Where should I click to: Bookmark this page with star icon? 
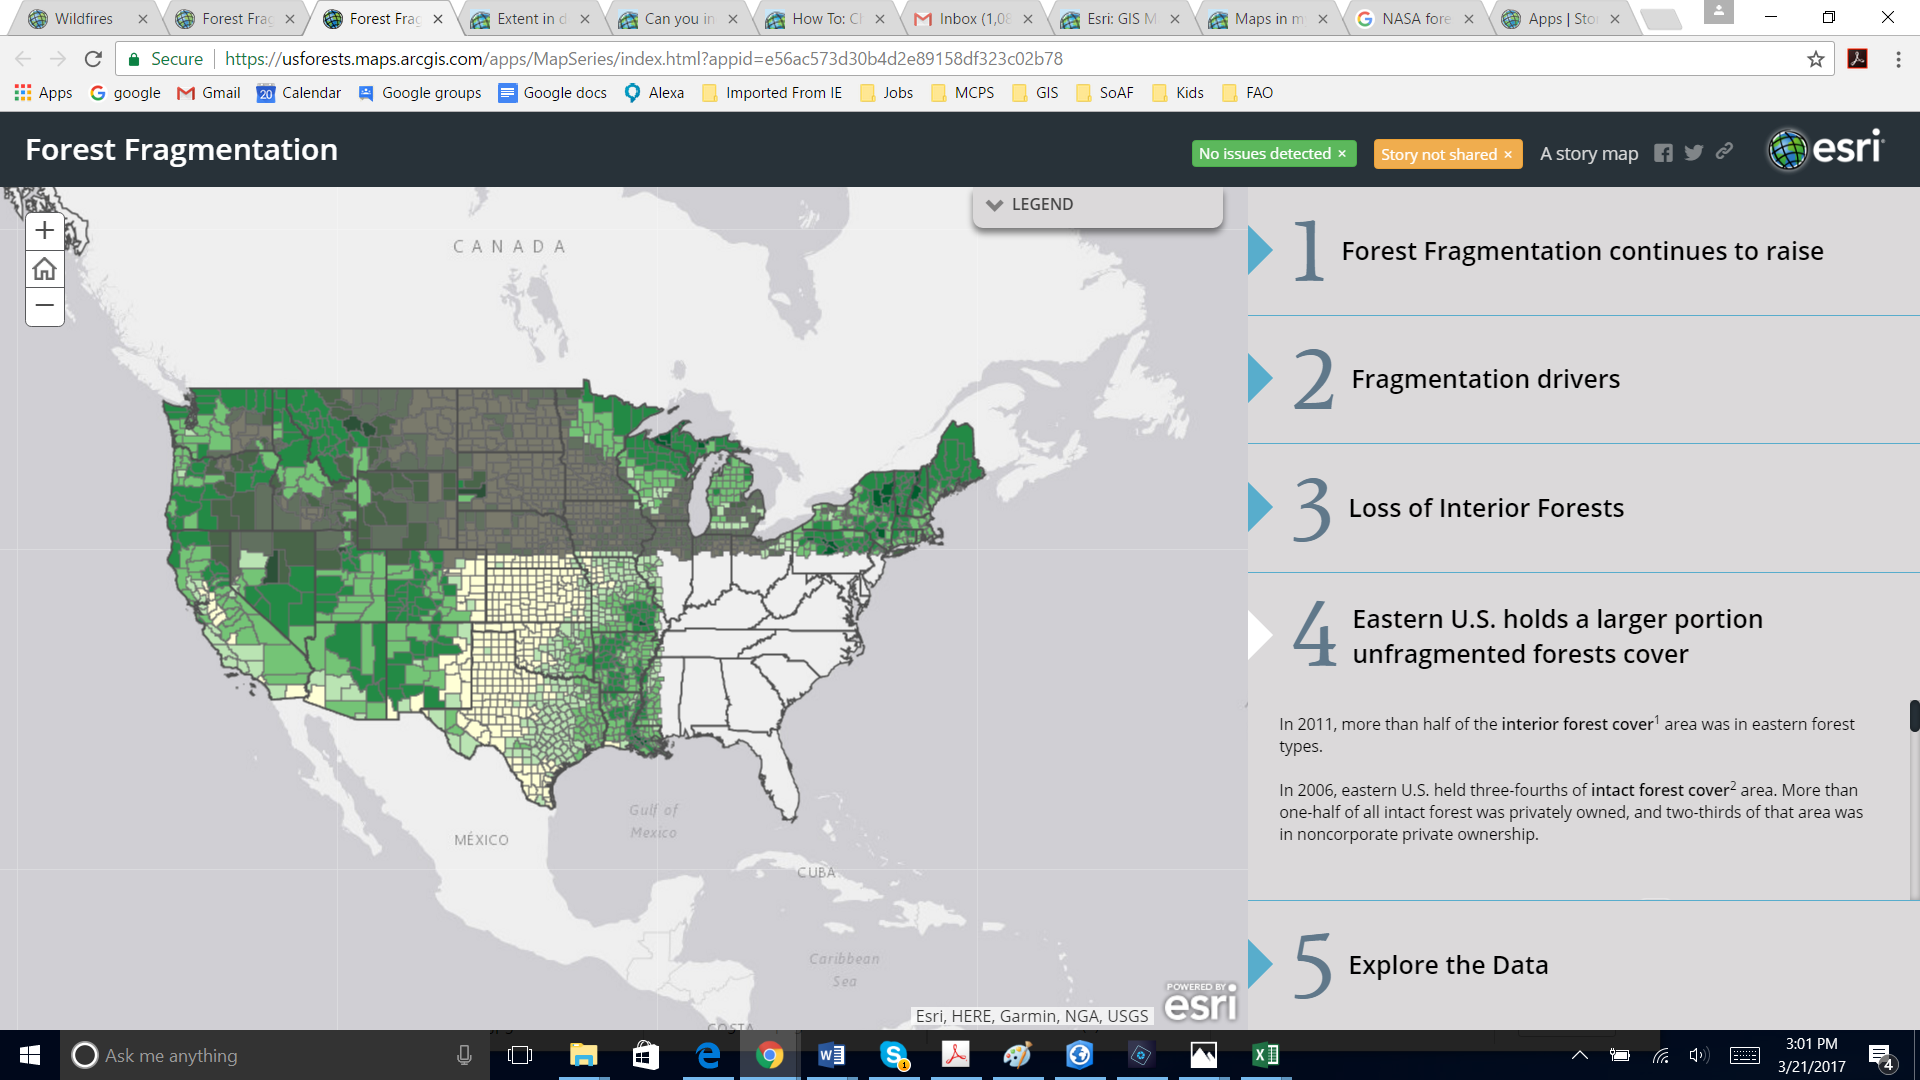click(x=1816, y=59)
